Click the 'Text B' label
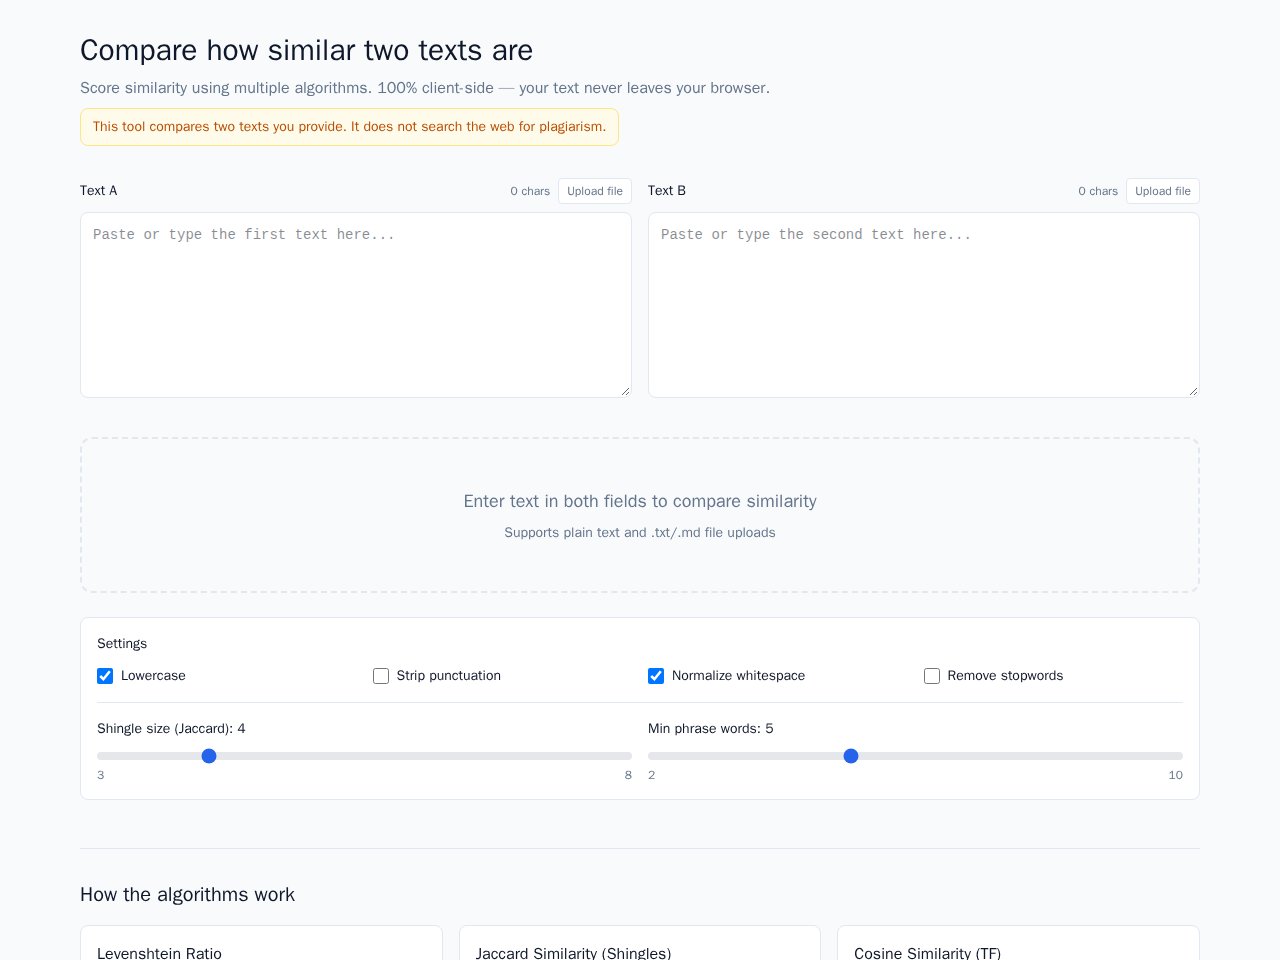The width and height of the screenshot is (1280, 960). point(667,191)
